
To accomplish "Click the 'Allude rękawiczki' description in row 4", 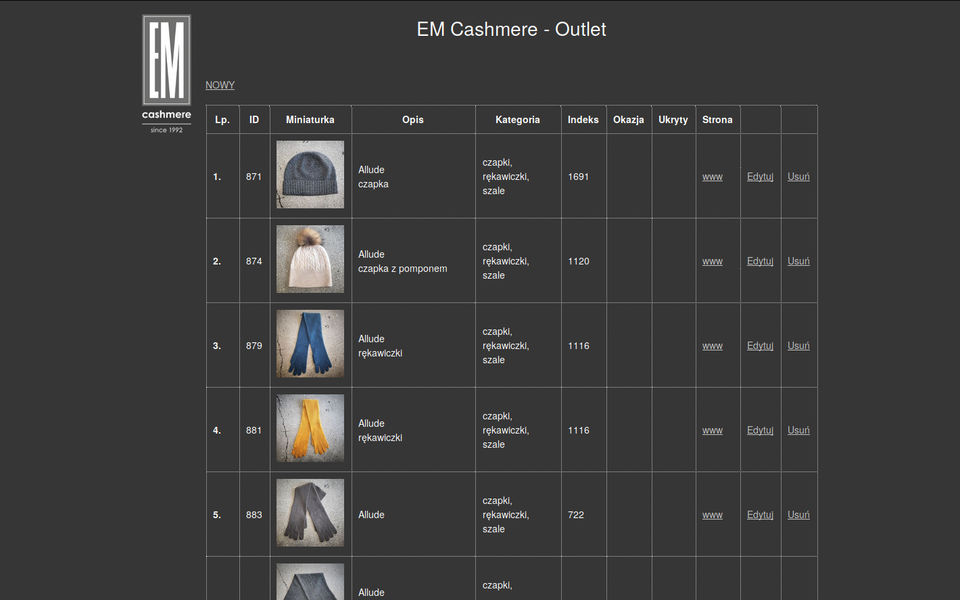I will (x=380, y=430).
